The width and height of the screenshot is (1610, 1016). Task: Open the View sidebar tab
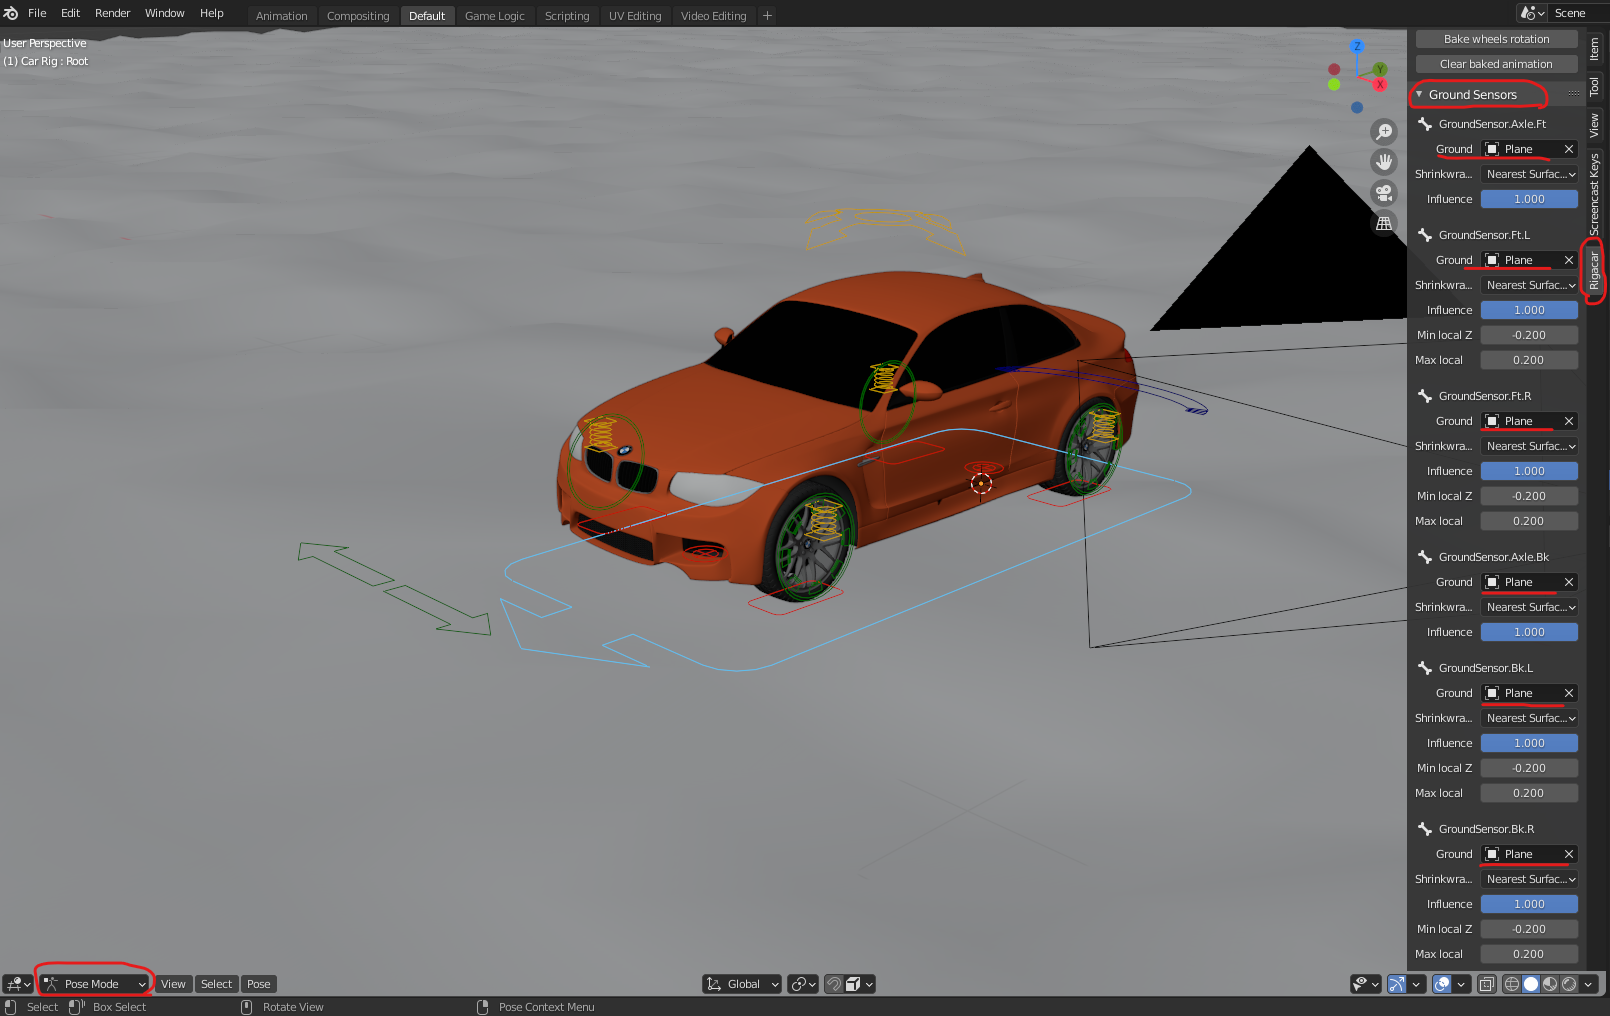[1595, 125]
